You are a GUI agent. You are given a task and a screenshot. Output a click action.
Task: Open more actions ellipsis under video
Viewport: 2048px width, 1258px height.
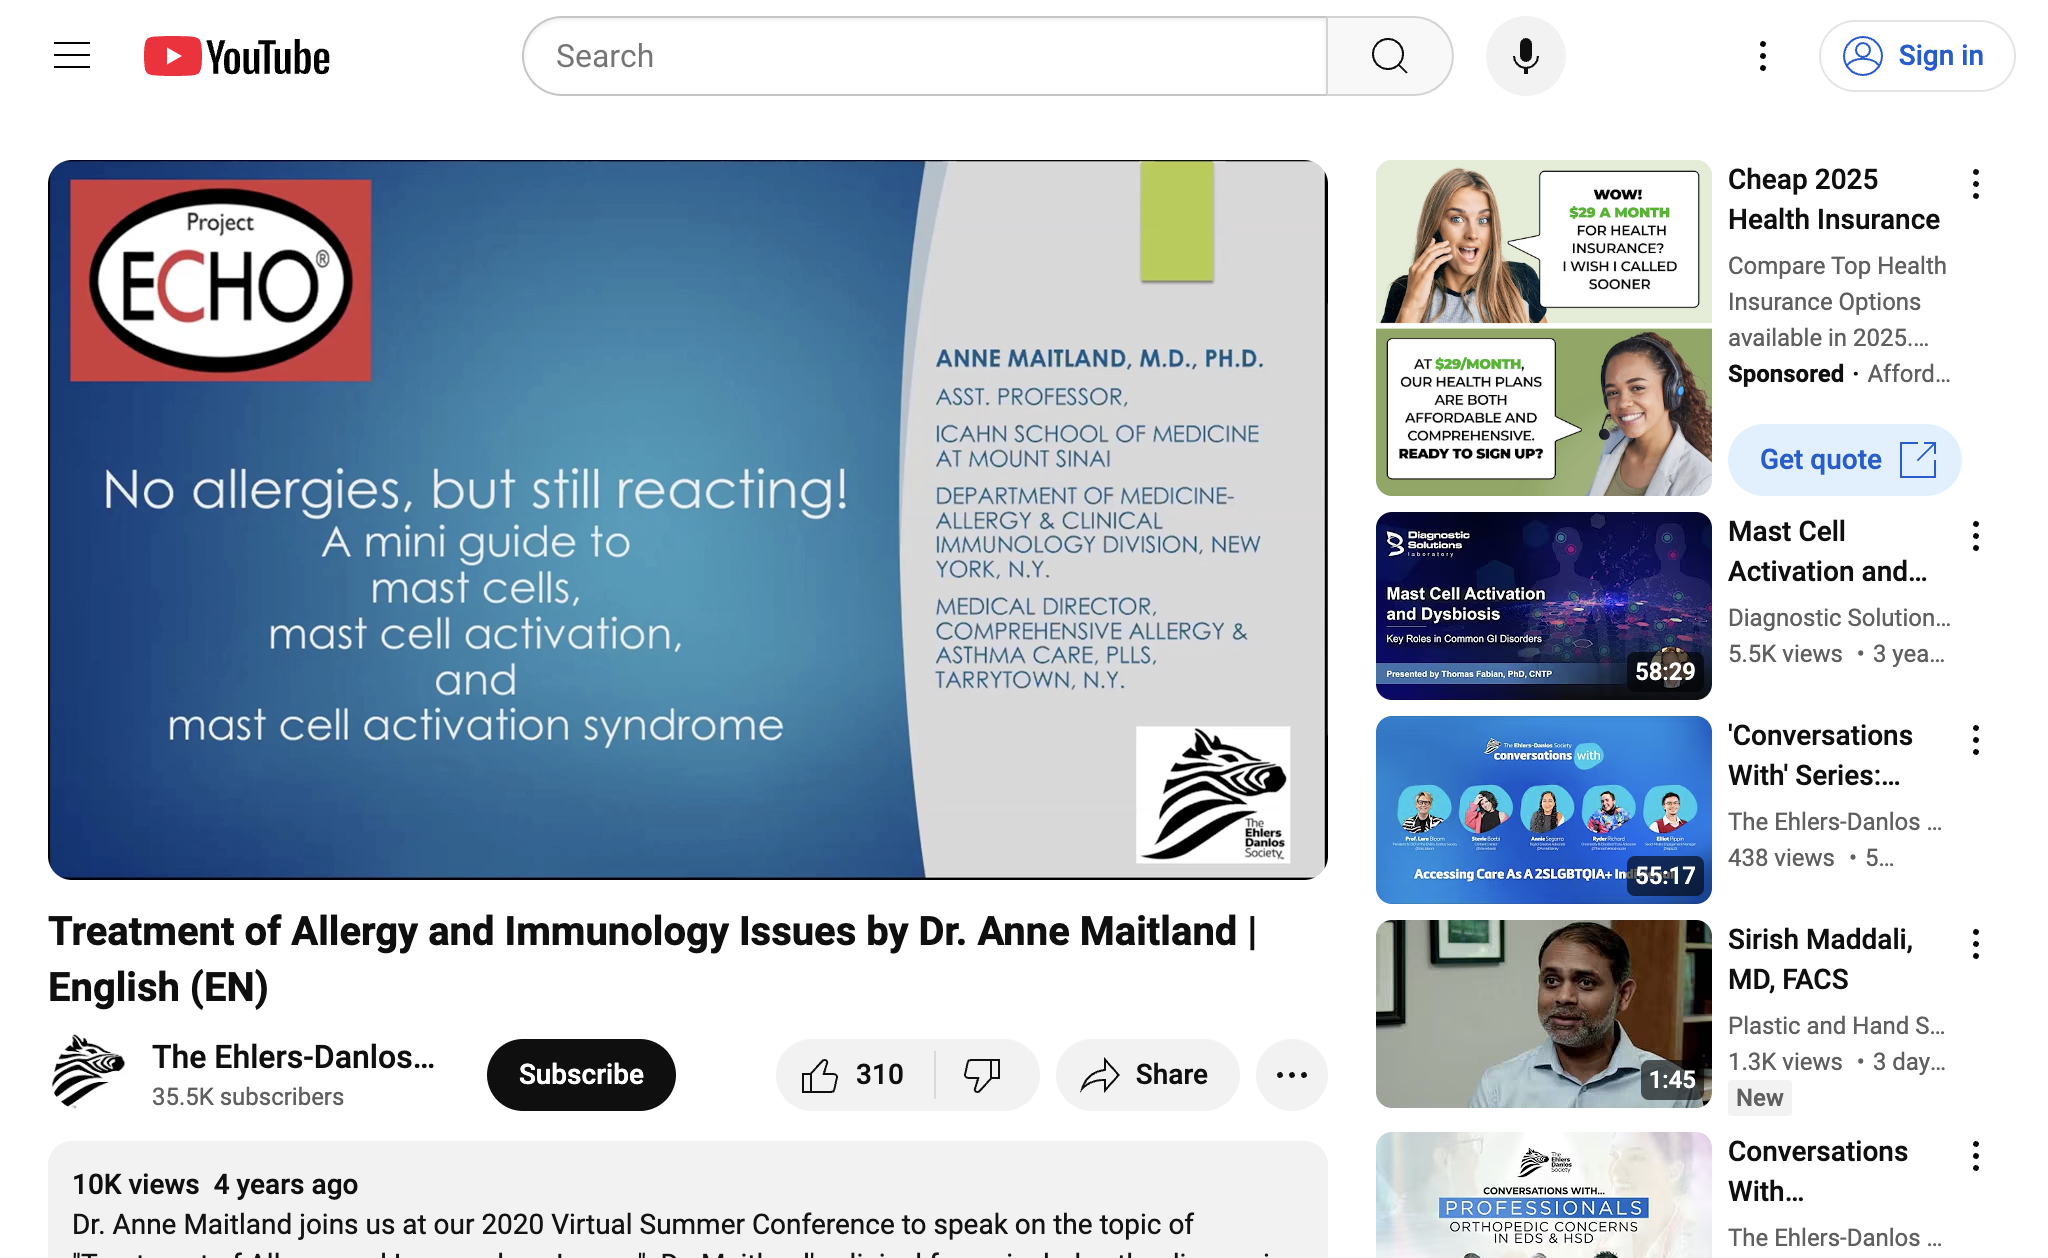tap(1292, 1075)
